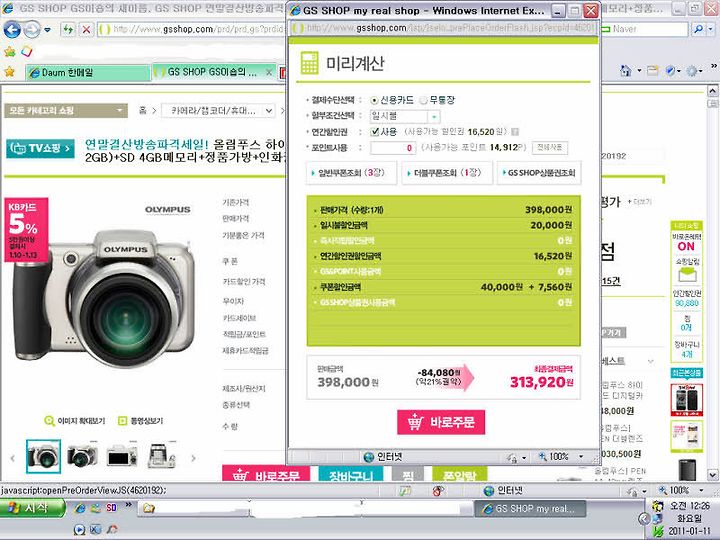The width and height of the screenshot is (720, 540).
Task: Click the KB카드 5% promo badge
Action: click(x=26, y=230)
